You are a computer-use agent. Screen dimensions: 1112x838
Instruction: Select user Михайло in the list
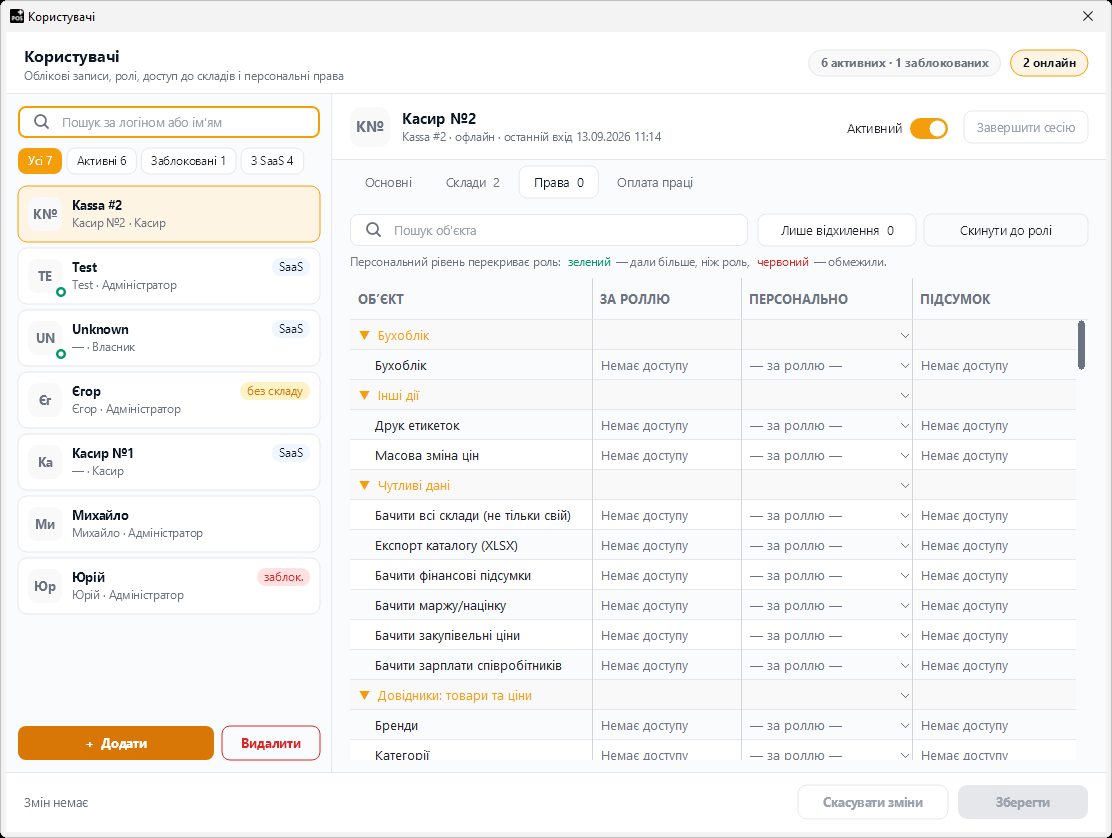169,524
